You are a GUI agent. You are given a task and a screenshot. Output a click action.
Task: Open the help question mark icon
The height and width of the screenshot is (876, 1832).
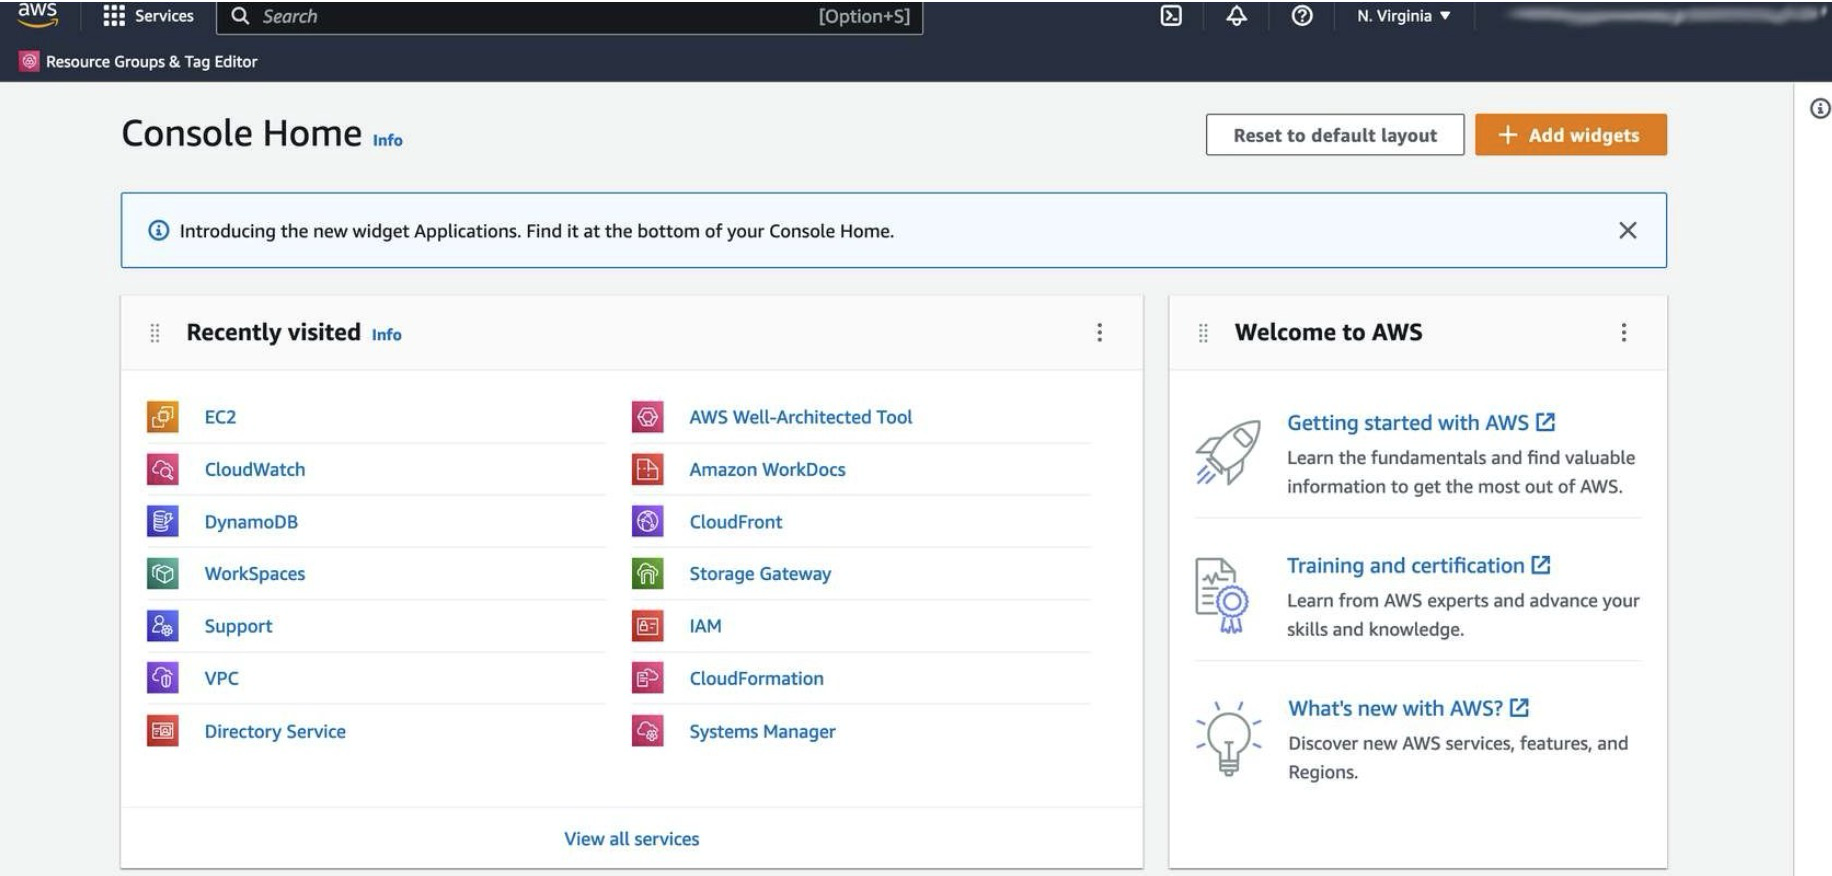(x=1301, y=16)
